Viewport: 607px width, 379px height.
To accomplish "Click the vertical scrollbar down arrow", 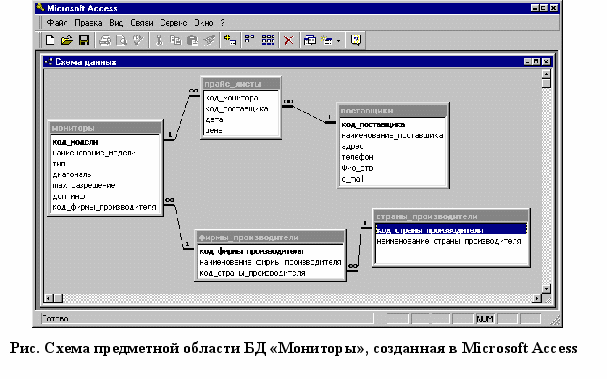I will pyautogui.click(x=546, y=288).
